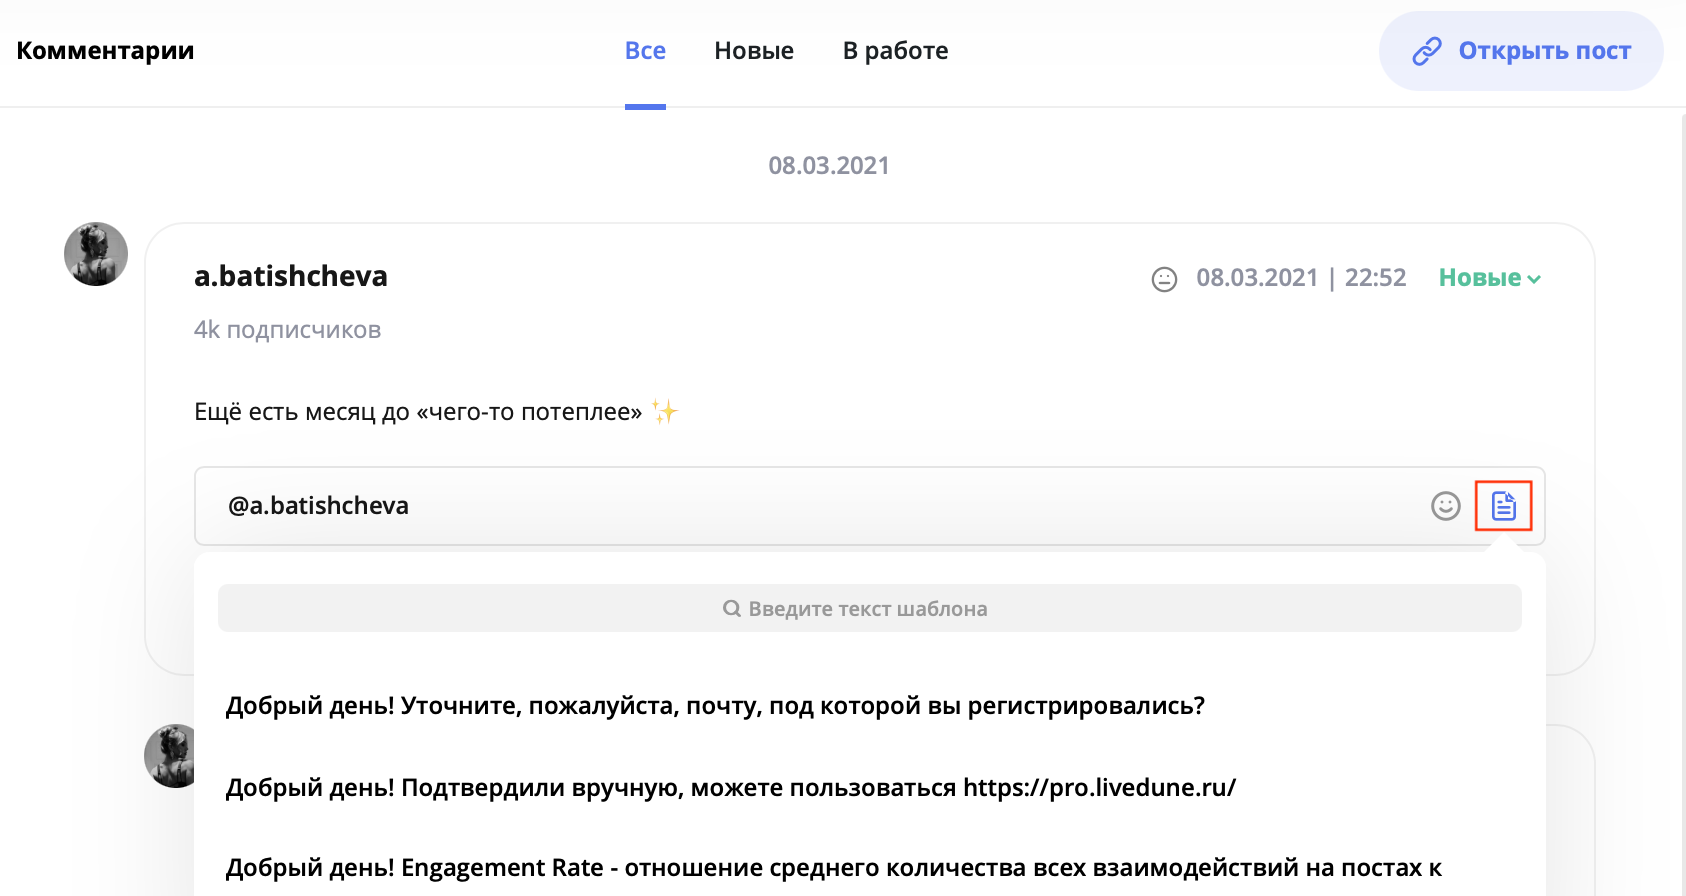This screenshot has height=896, width=1686.
Task: Click the partially hidden second comment avatar
Action: coord(170,756)
